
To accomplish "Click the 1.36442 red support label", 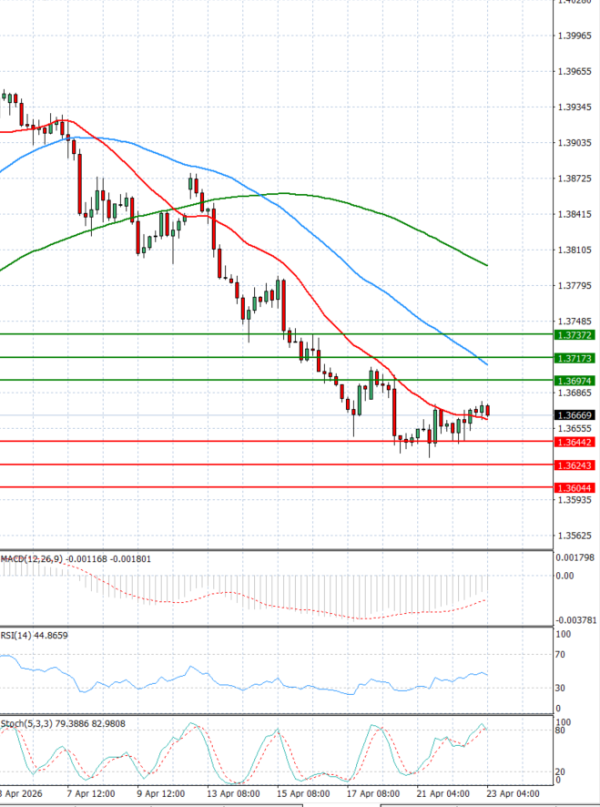I will click(575, 442).
